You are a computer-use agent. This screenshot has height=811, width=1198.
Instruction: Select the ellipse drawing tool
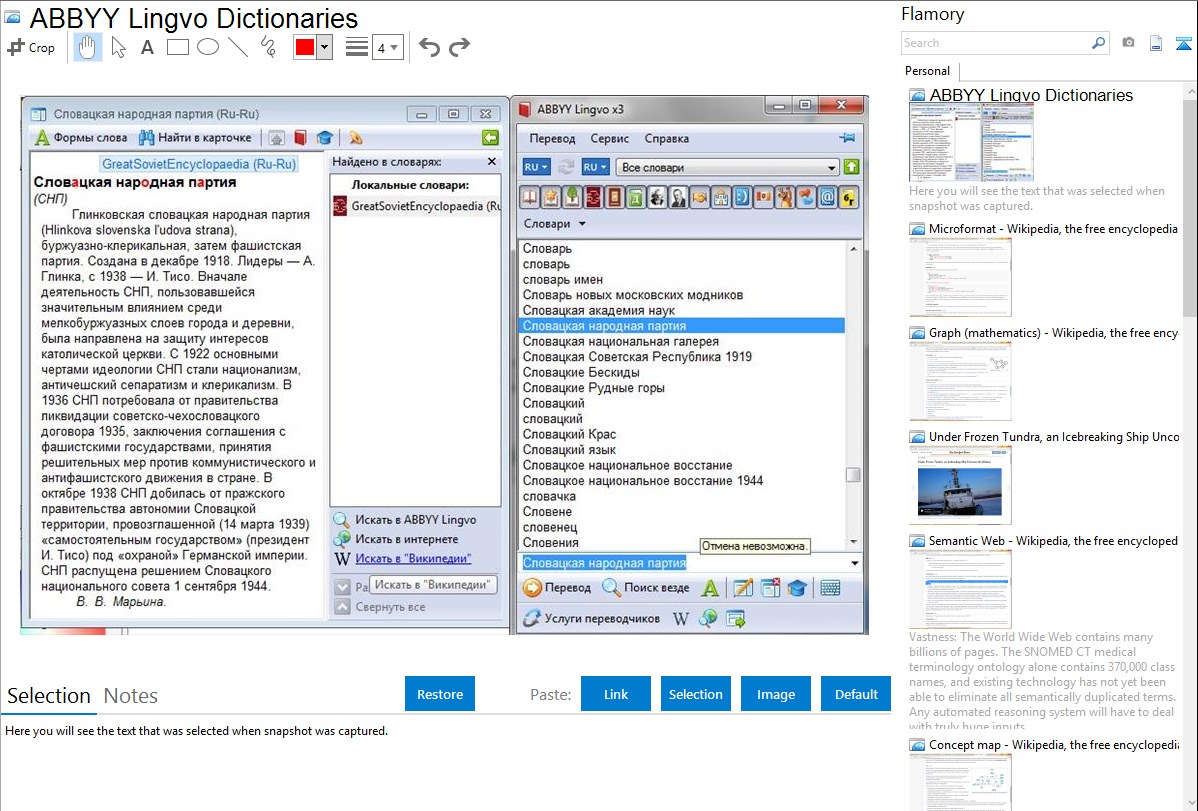click(x=208, y=47)
